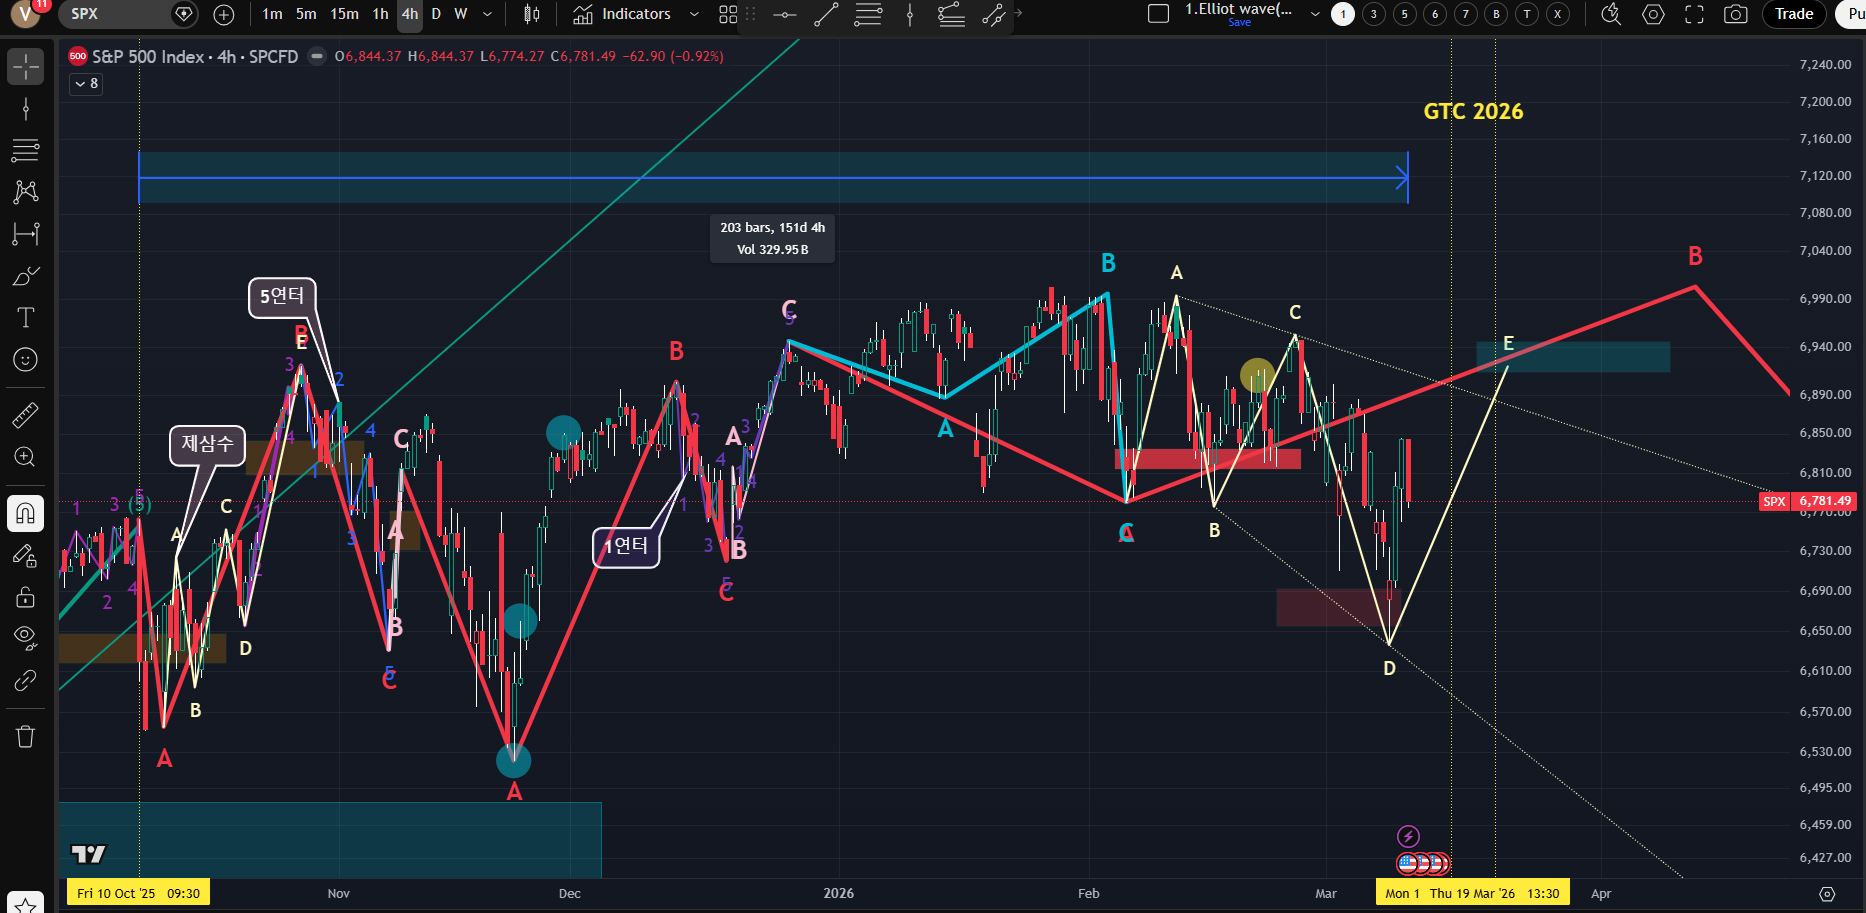Select trend-based Fib tool in favorites bar

click(x=951, y=14)
